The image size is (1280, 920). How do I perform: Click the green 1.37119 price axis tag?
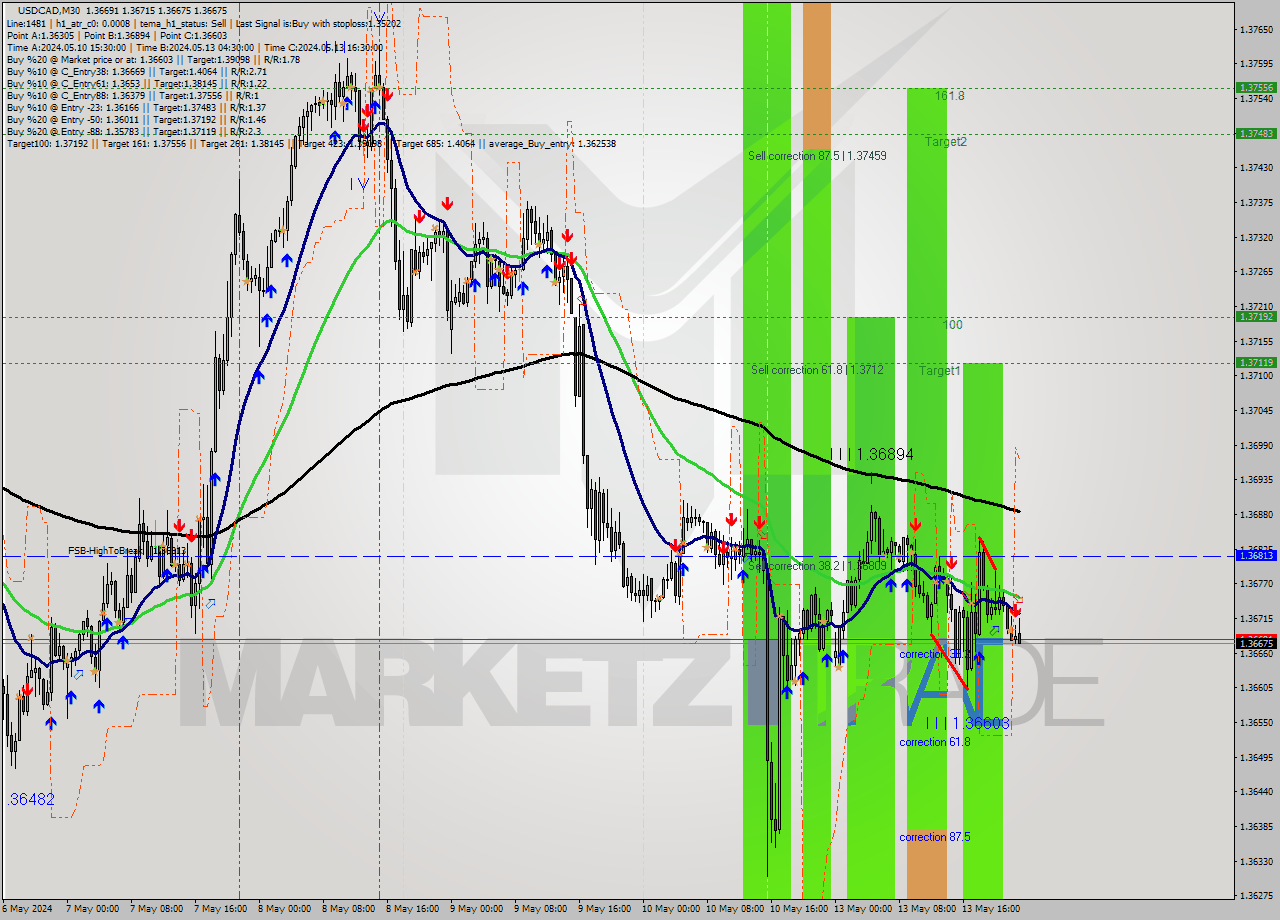click(x=1255, y=363)
